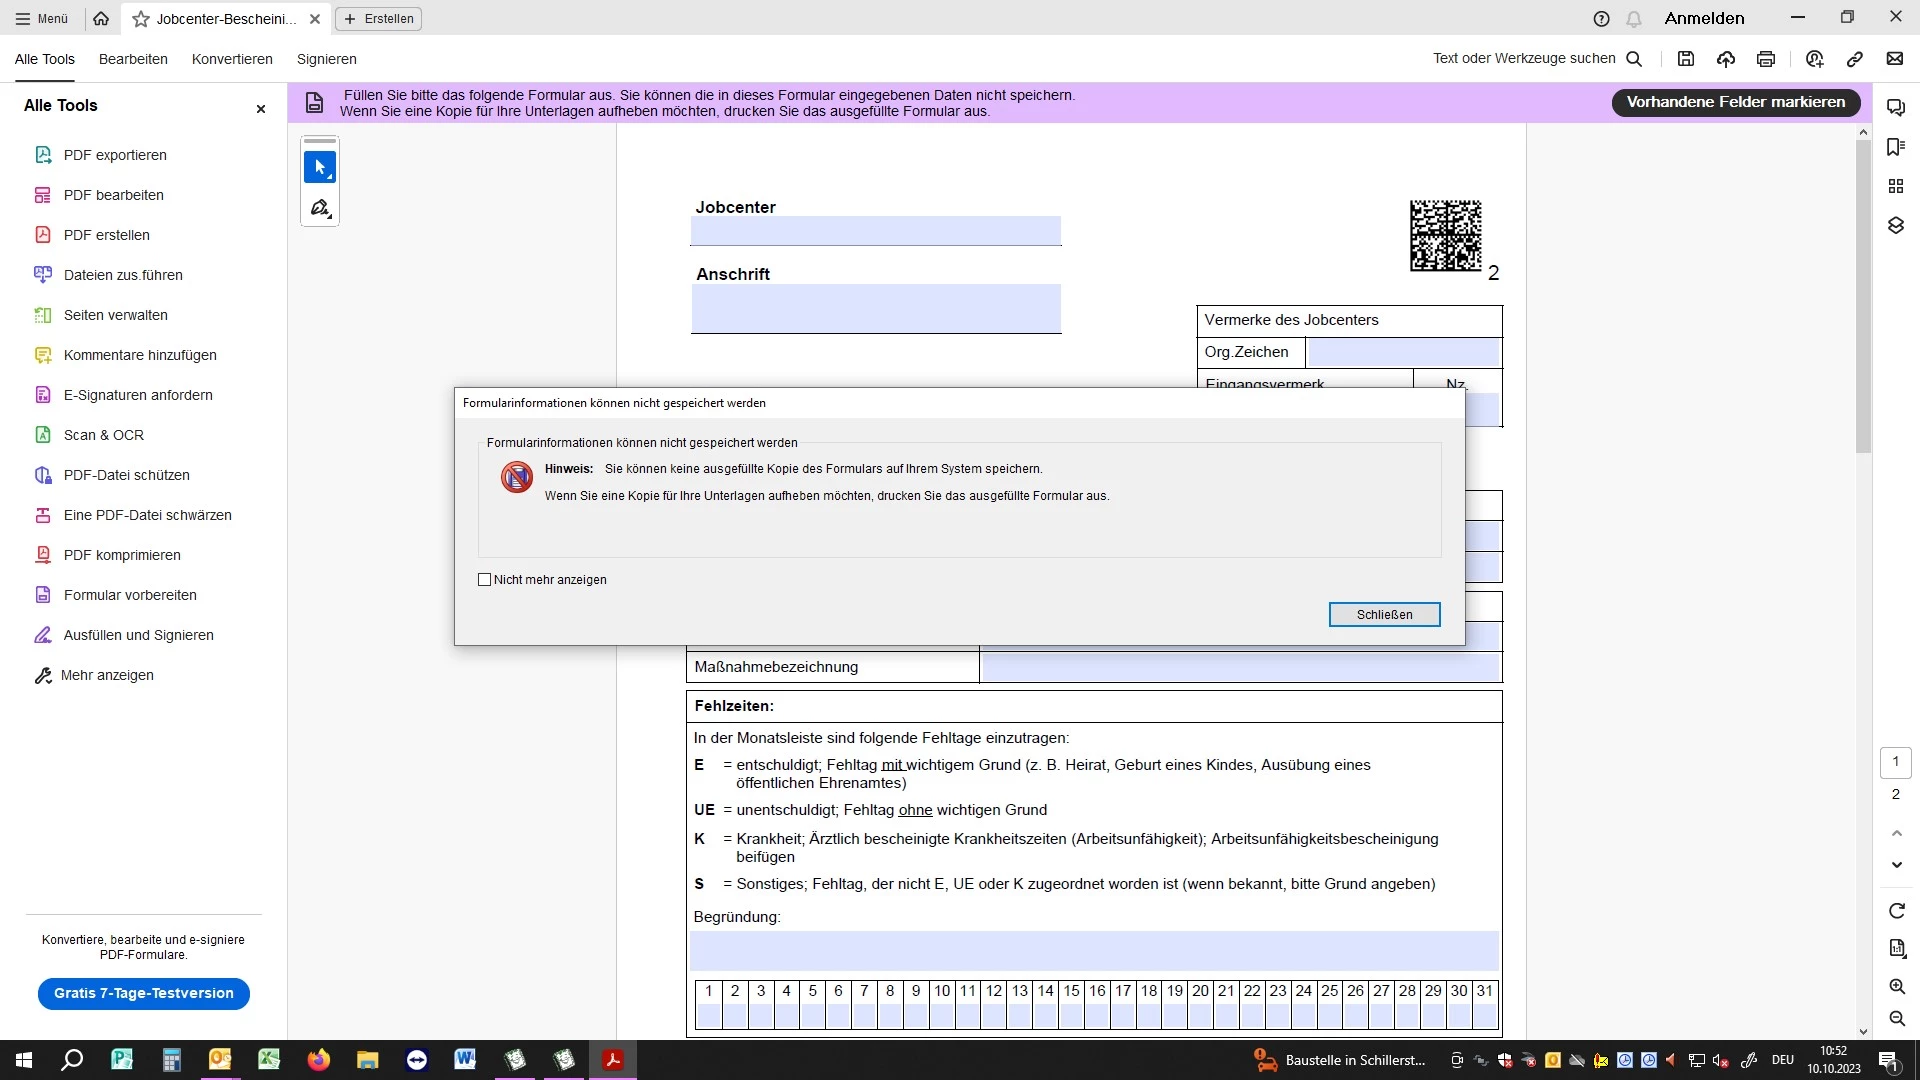This screenshot has width=1920, height=1080.
Task: Open the email share icon
Action: point(1895,59)
